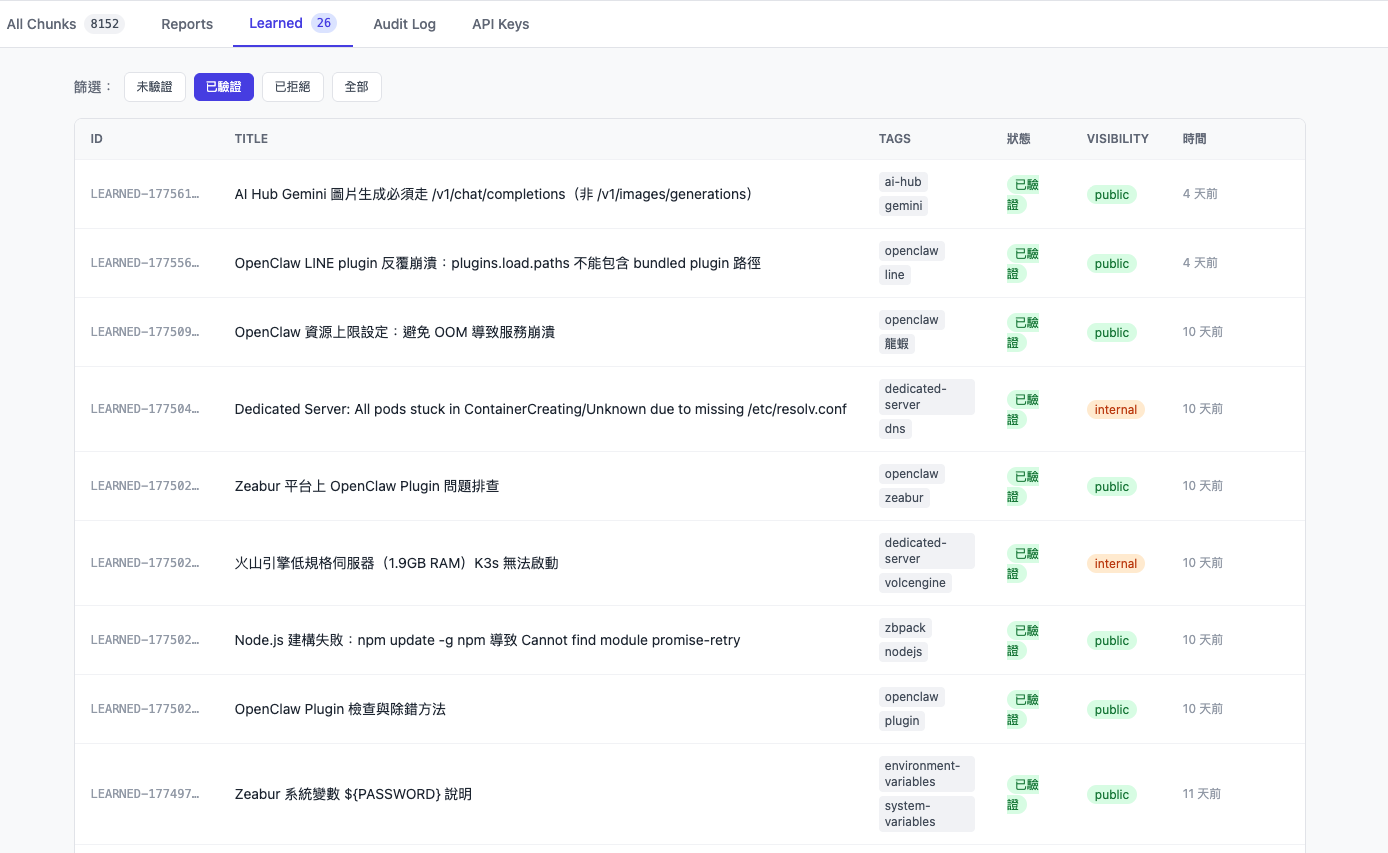Select the zeabur tag
Image resolution: width=1388 pixels, height=853 pixels.
[x=904, y=497]
